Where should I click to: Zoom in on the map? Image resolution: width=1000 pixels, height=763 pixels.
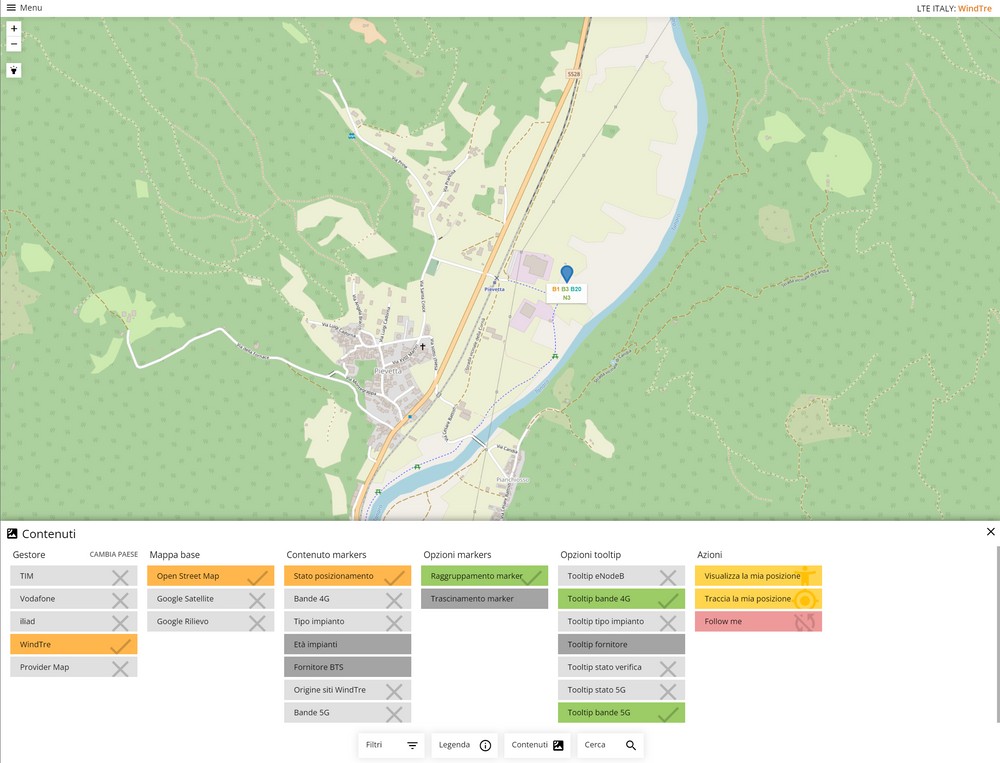point(14,29)
